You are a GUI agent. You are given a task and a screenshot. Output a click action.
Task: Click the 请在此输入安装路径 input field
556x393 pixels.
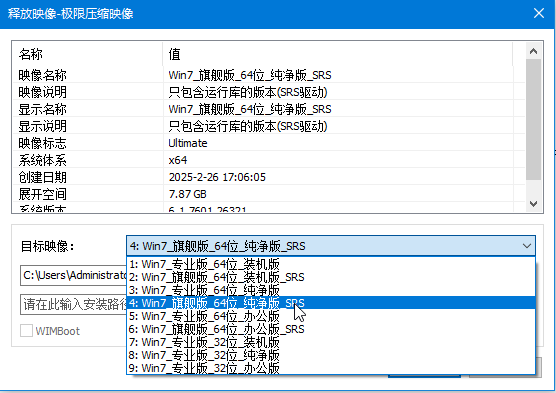(74, 304)
